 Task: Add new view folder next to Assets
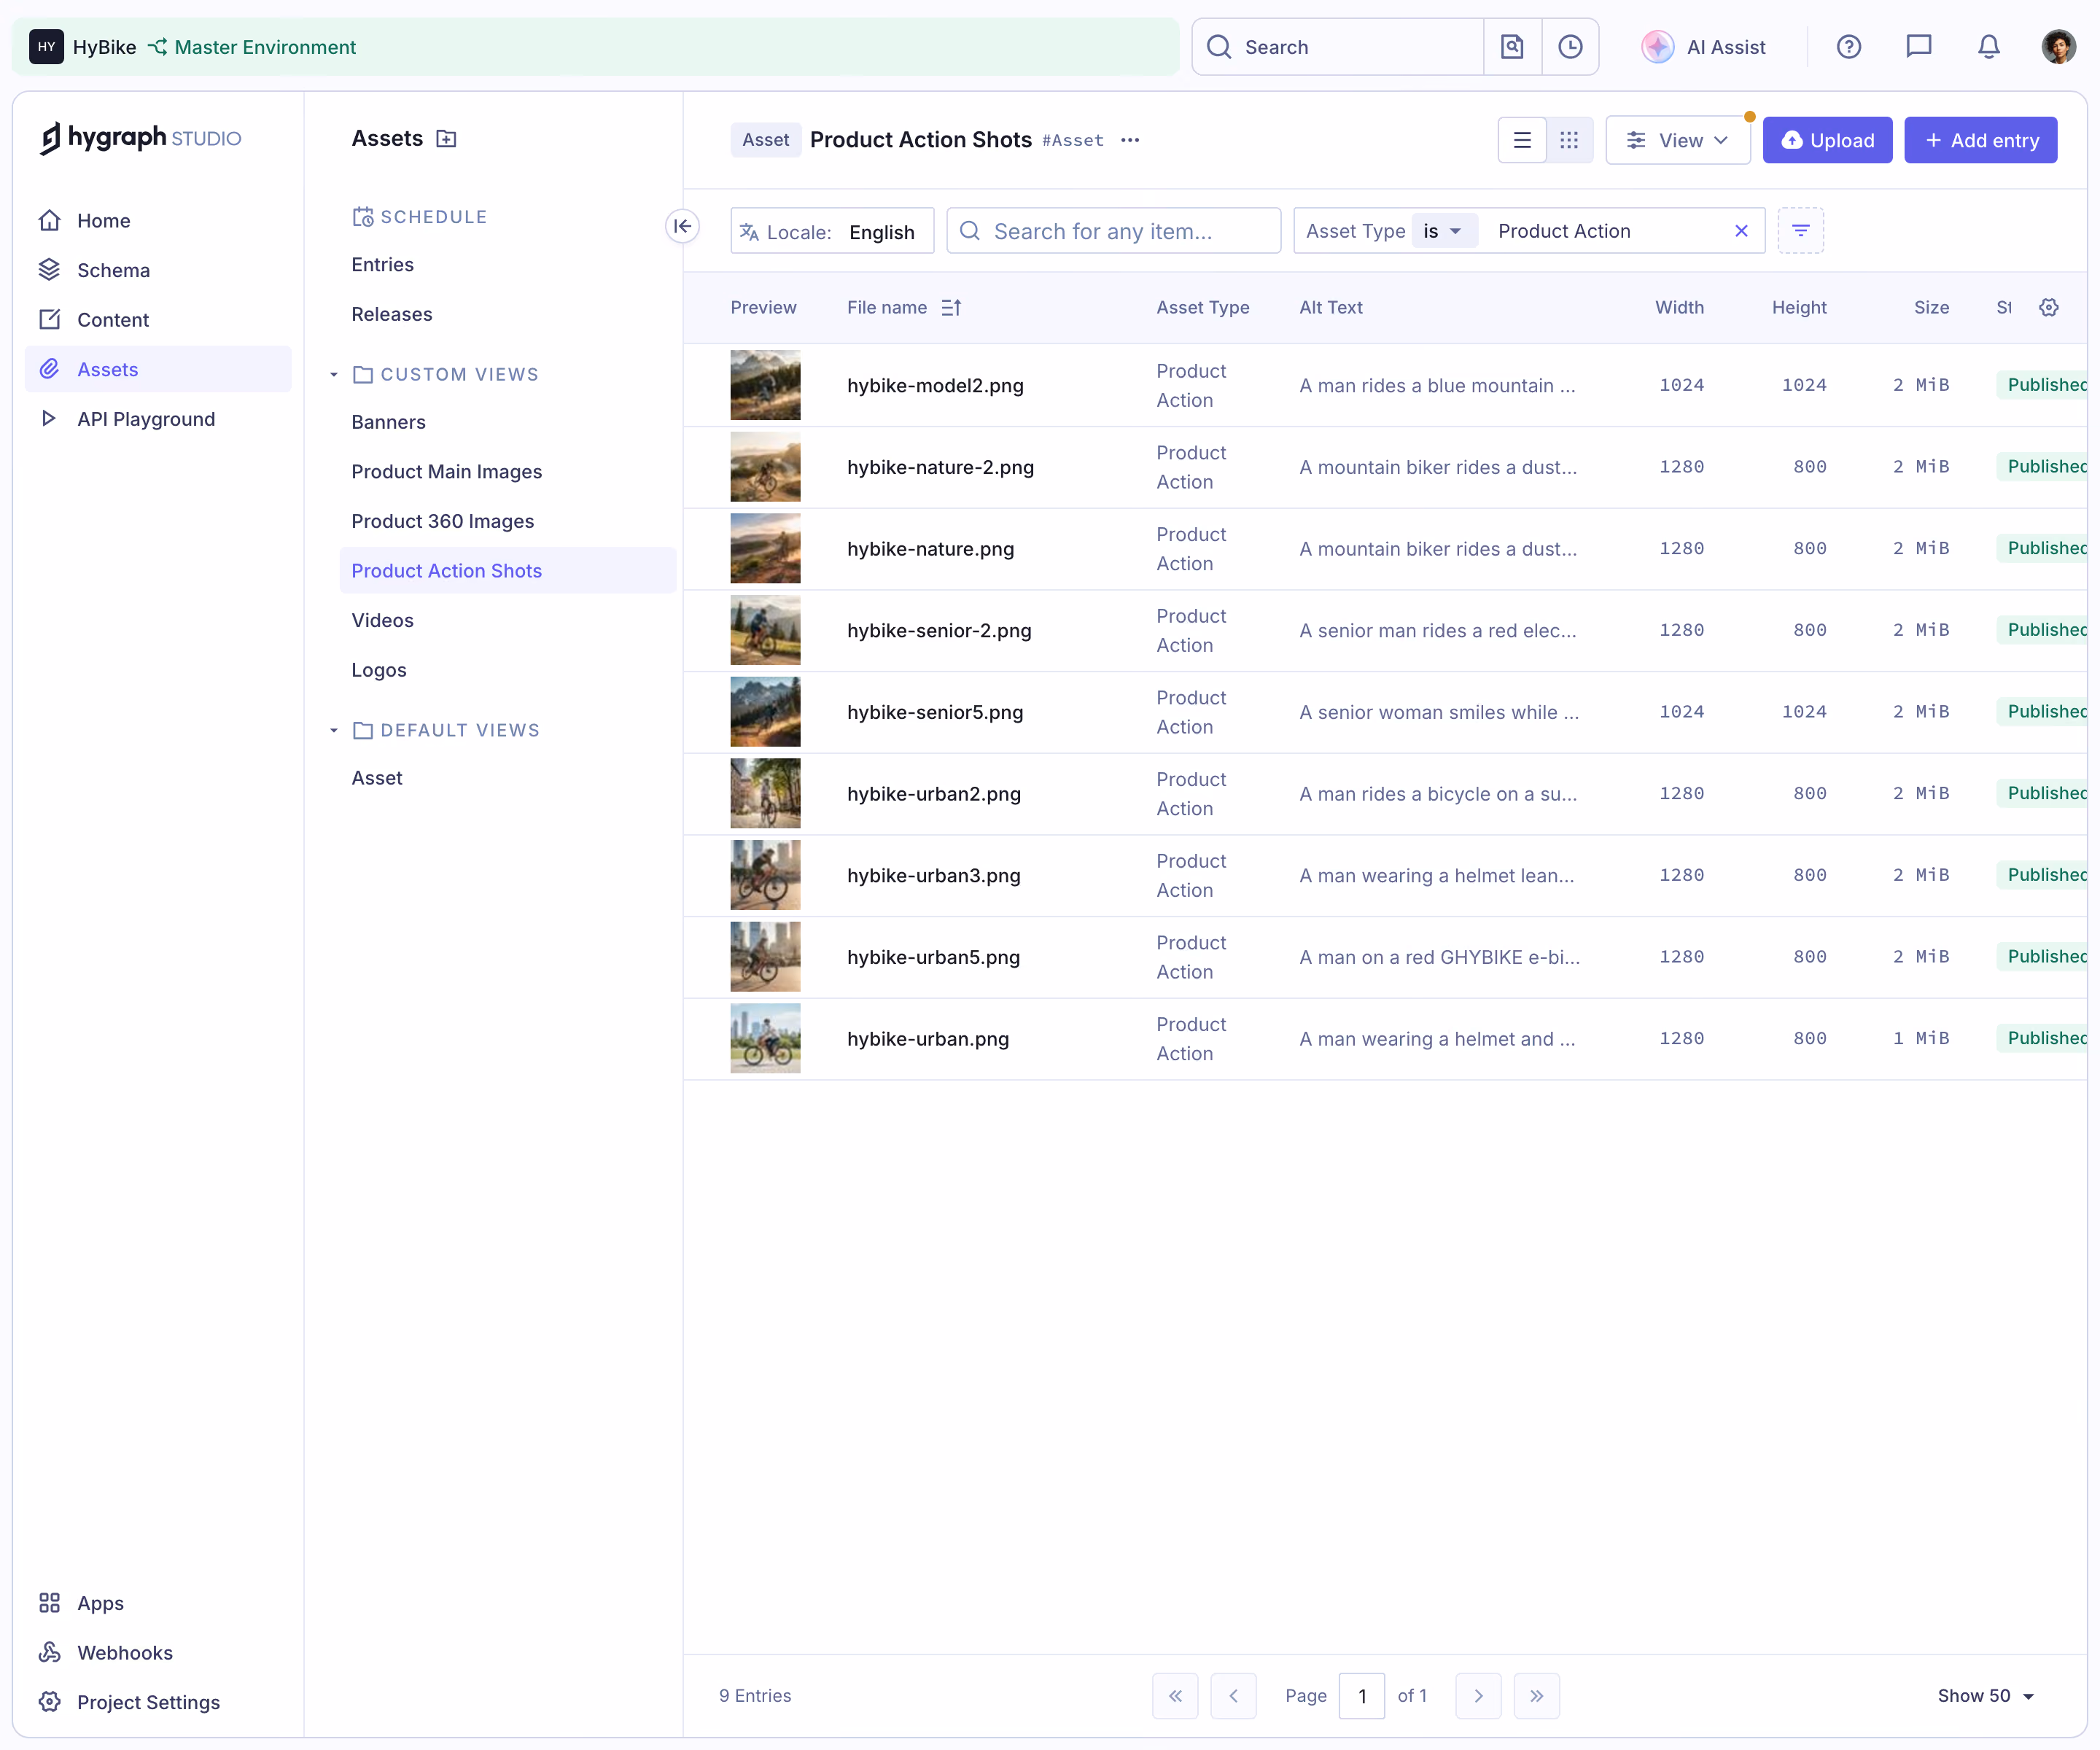point(446,139)
